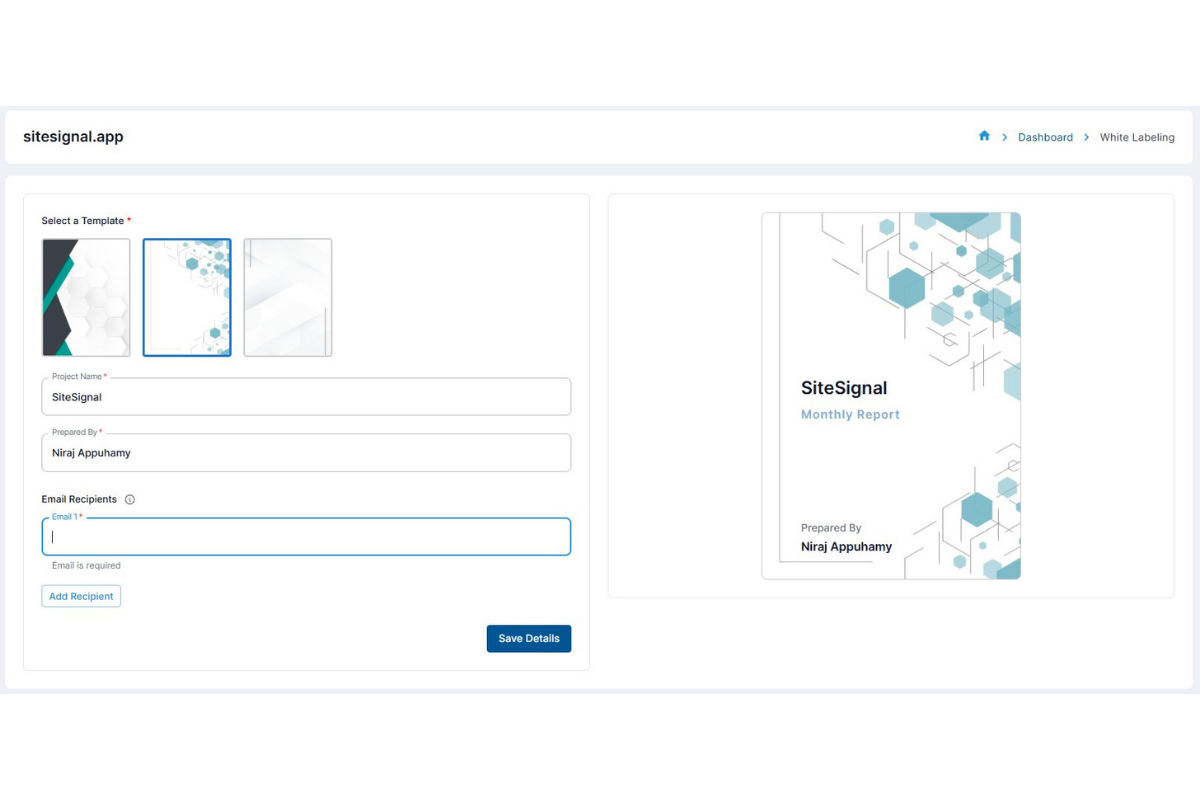
Task: Click the Email 1 input field
Action: (x=306, y=537)
